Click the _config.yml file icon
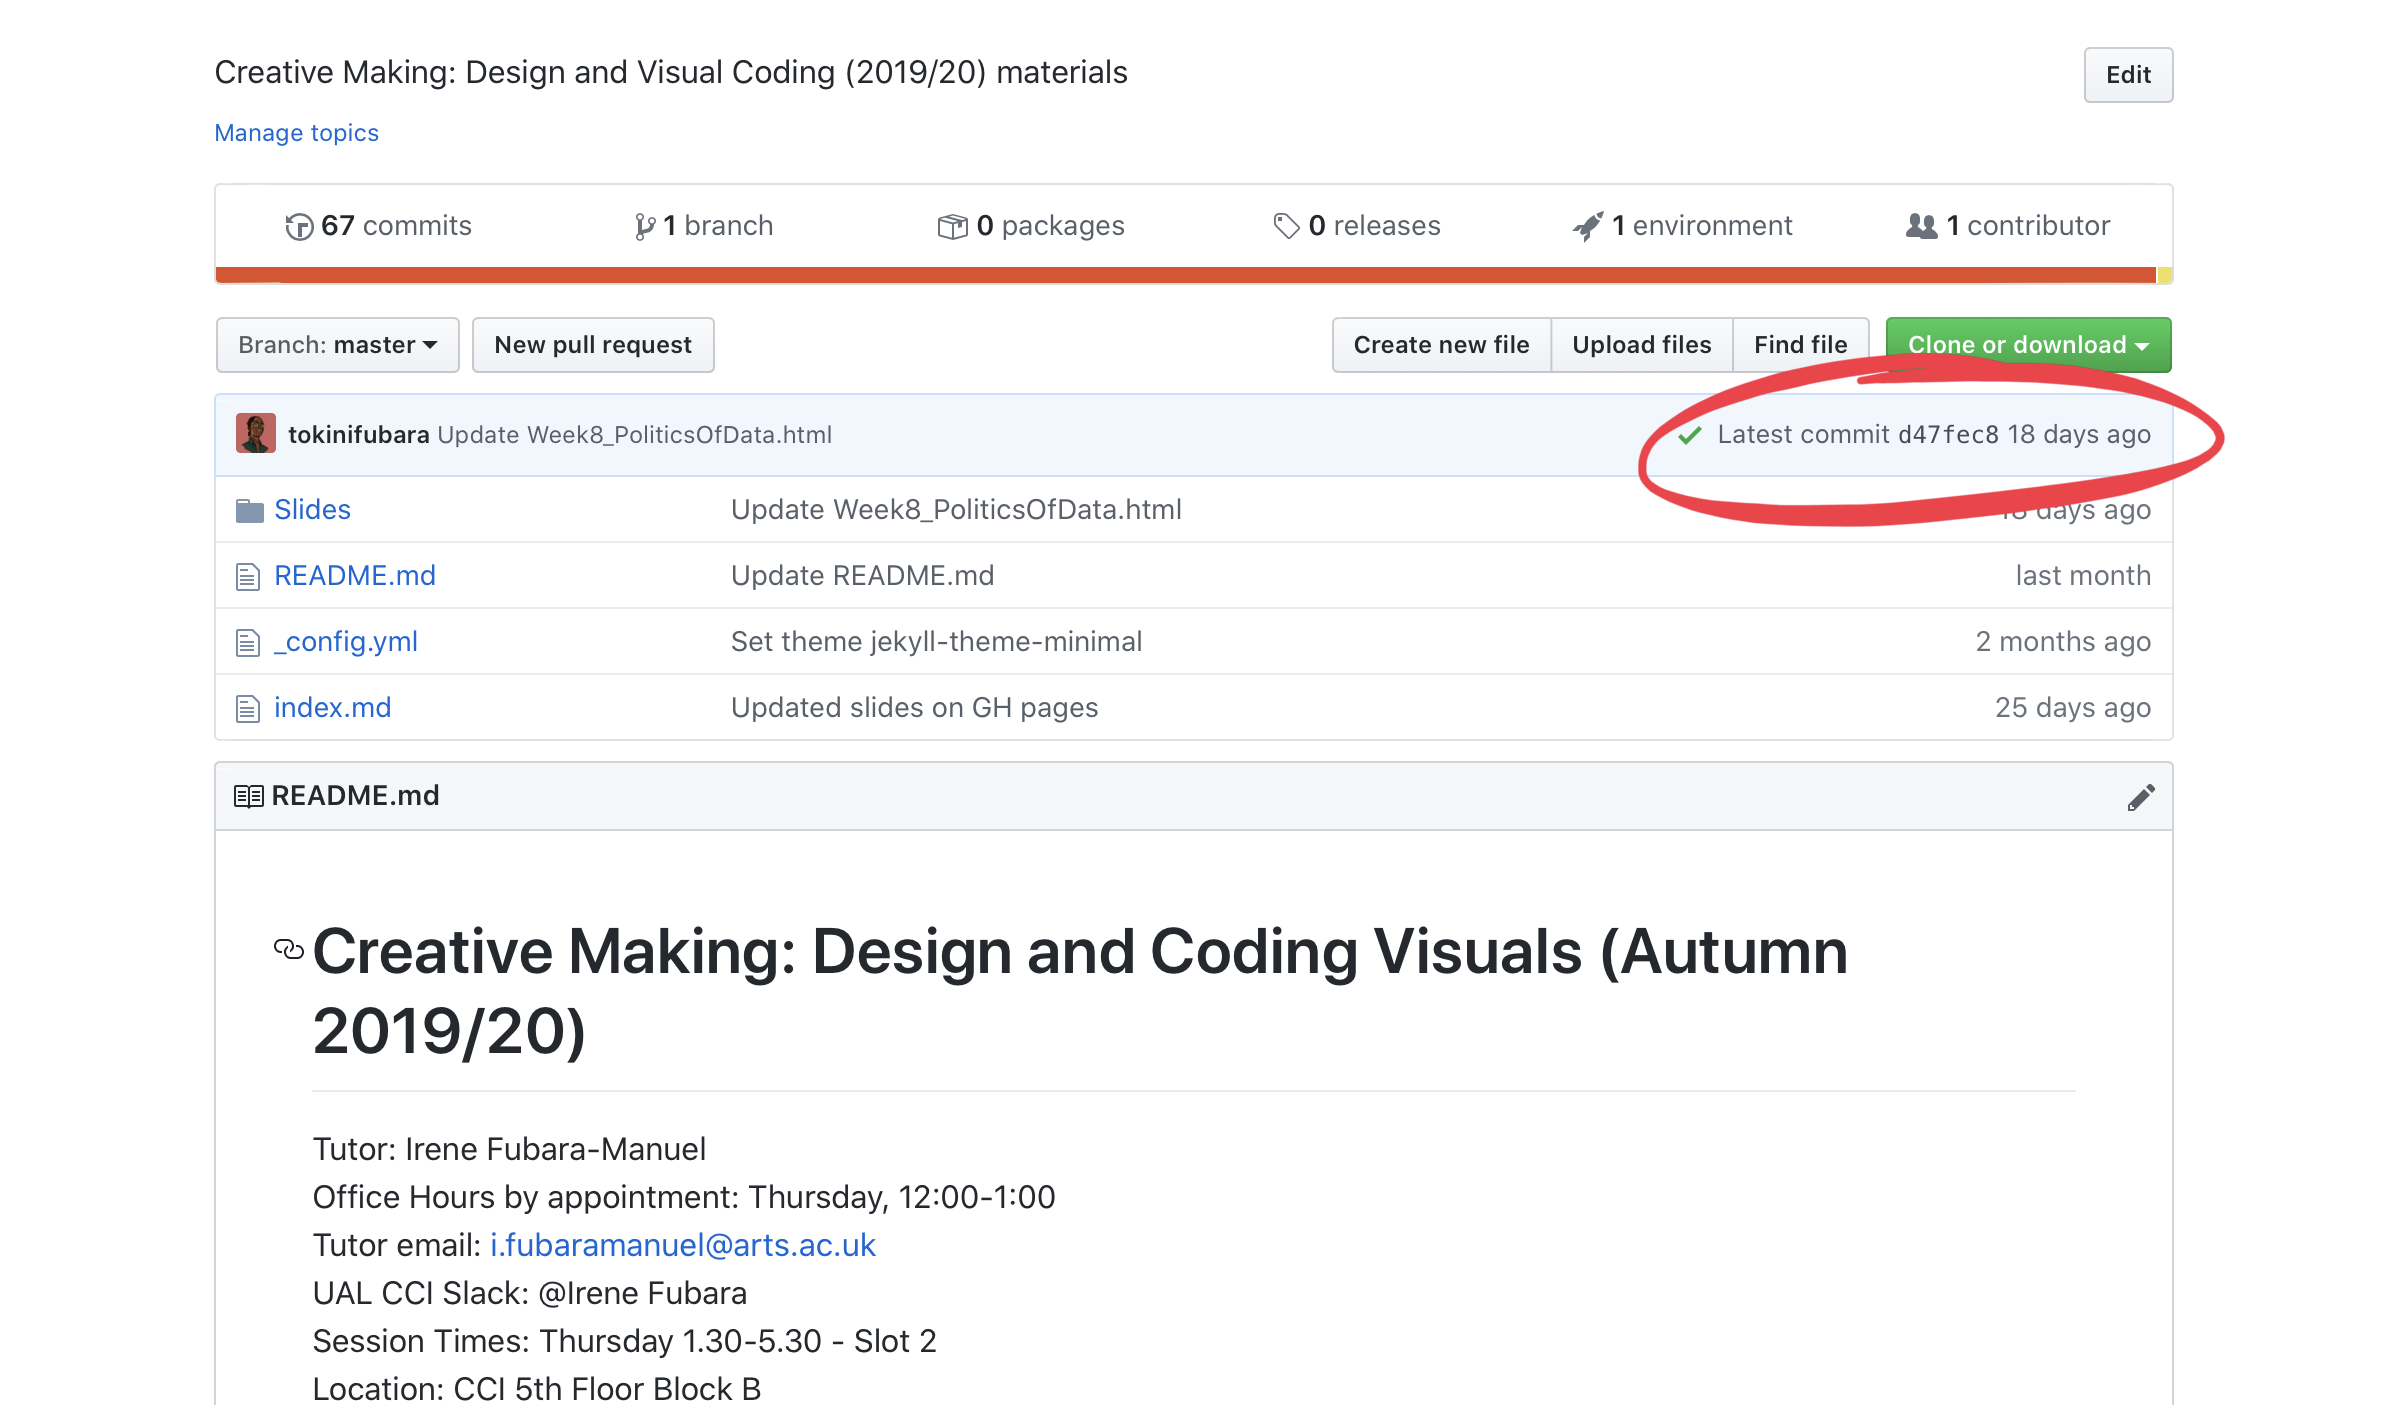The width and height of the screenshot is (2388, 1405). [247, 643]
